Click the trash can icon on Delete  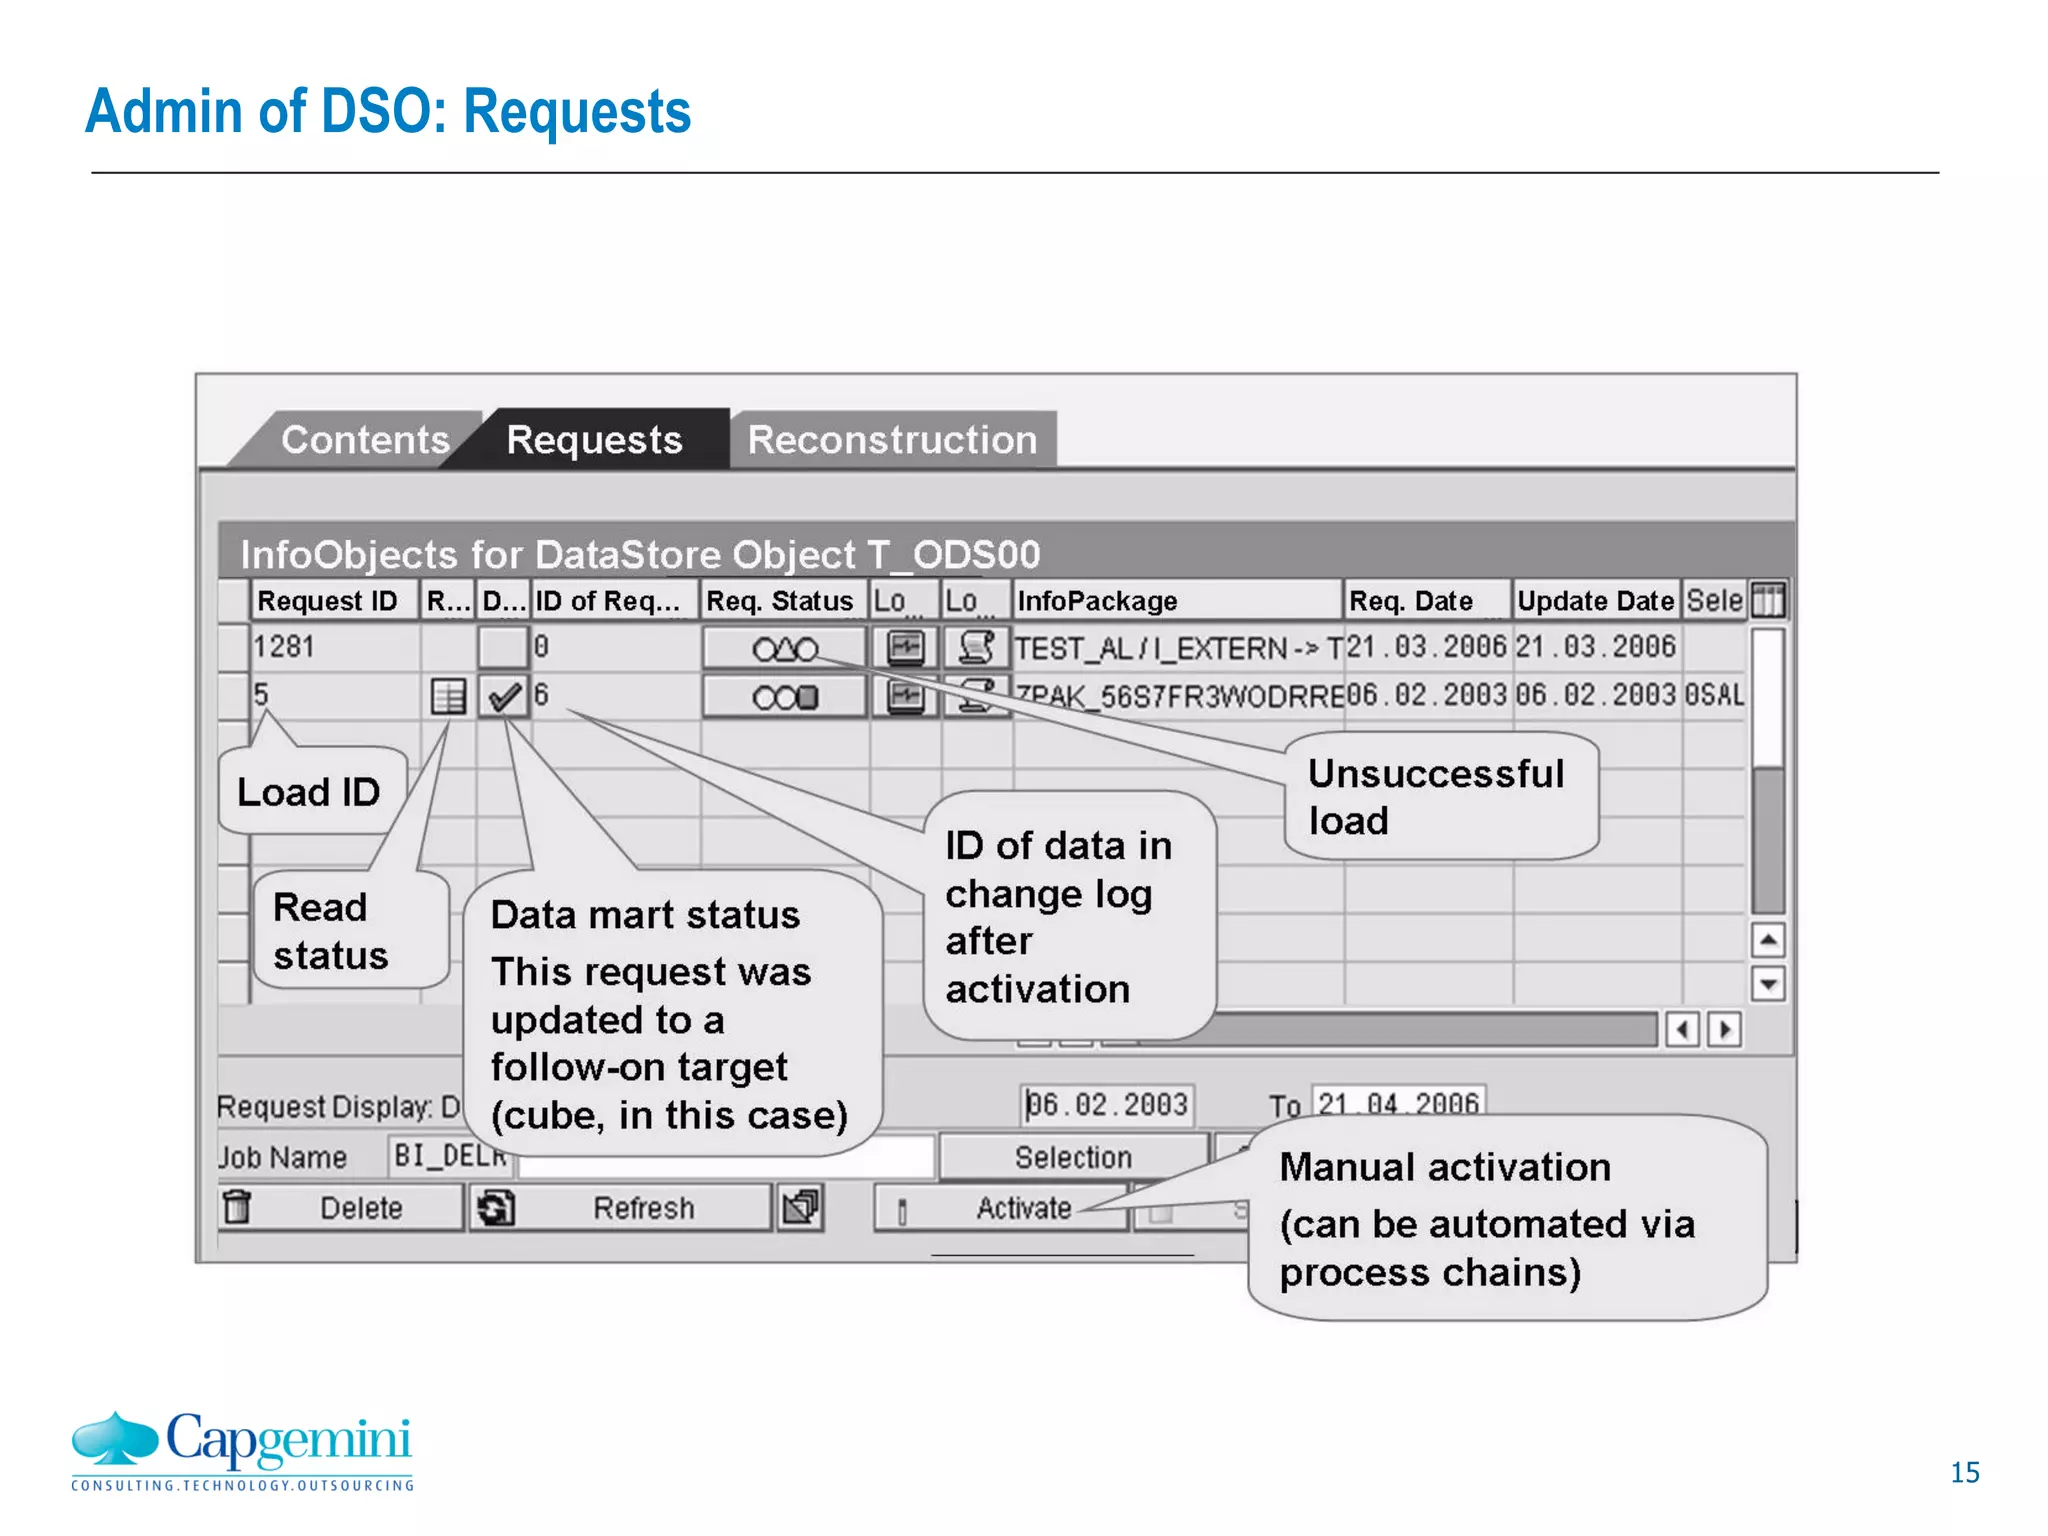[238, 1207]
